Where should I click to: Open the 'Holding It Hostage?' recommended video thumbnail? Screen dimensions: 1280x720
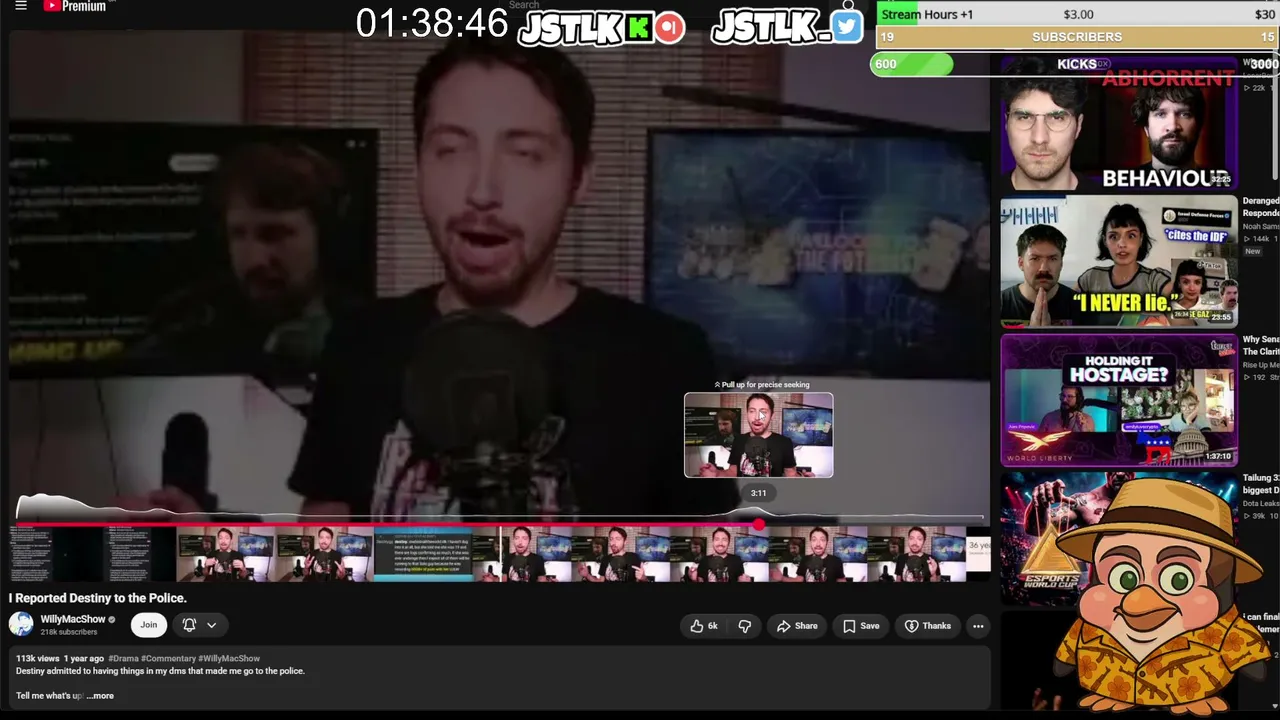1119,400
